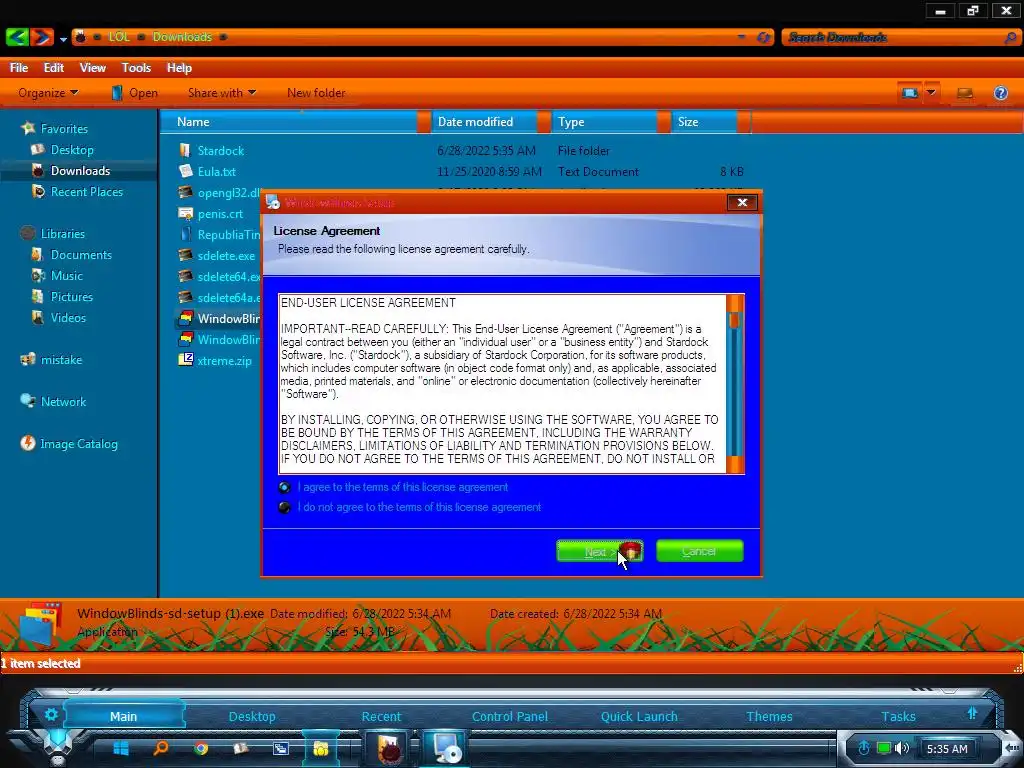Select I agree to the license terms
1024x768 pixels.
pyautogui.click(x=284, y=487)
